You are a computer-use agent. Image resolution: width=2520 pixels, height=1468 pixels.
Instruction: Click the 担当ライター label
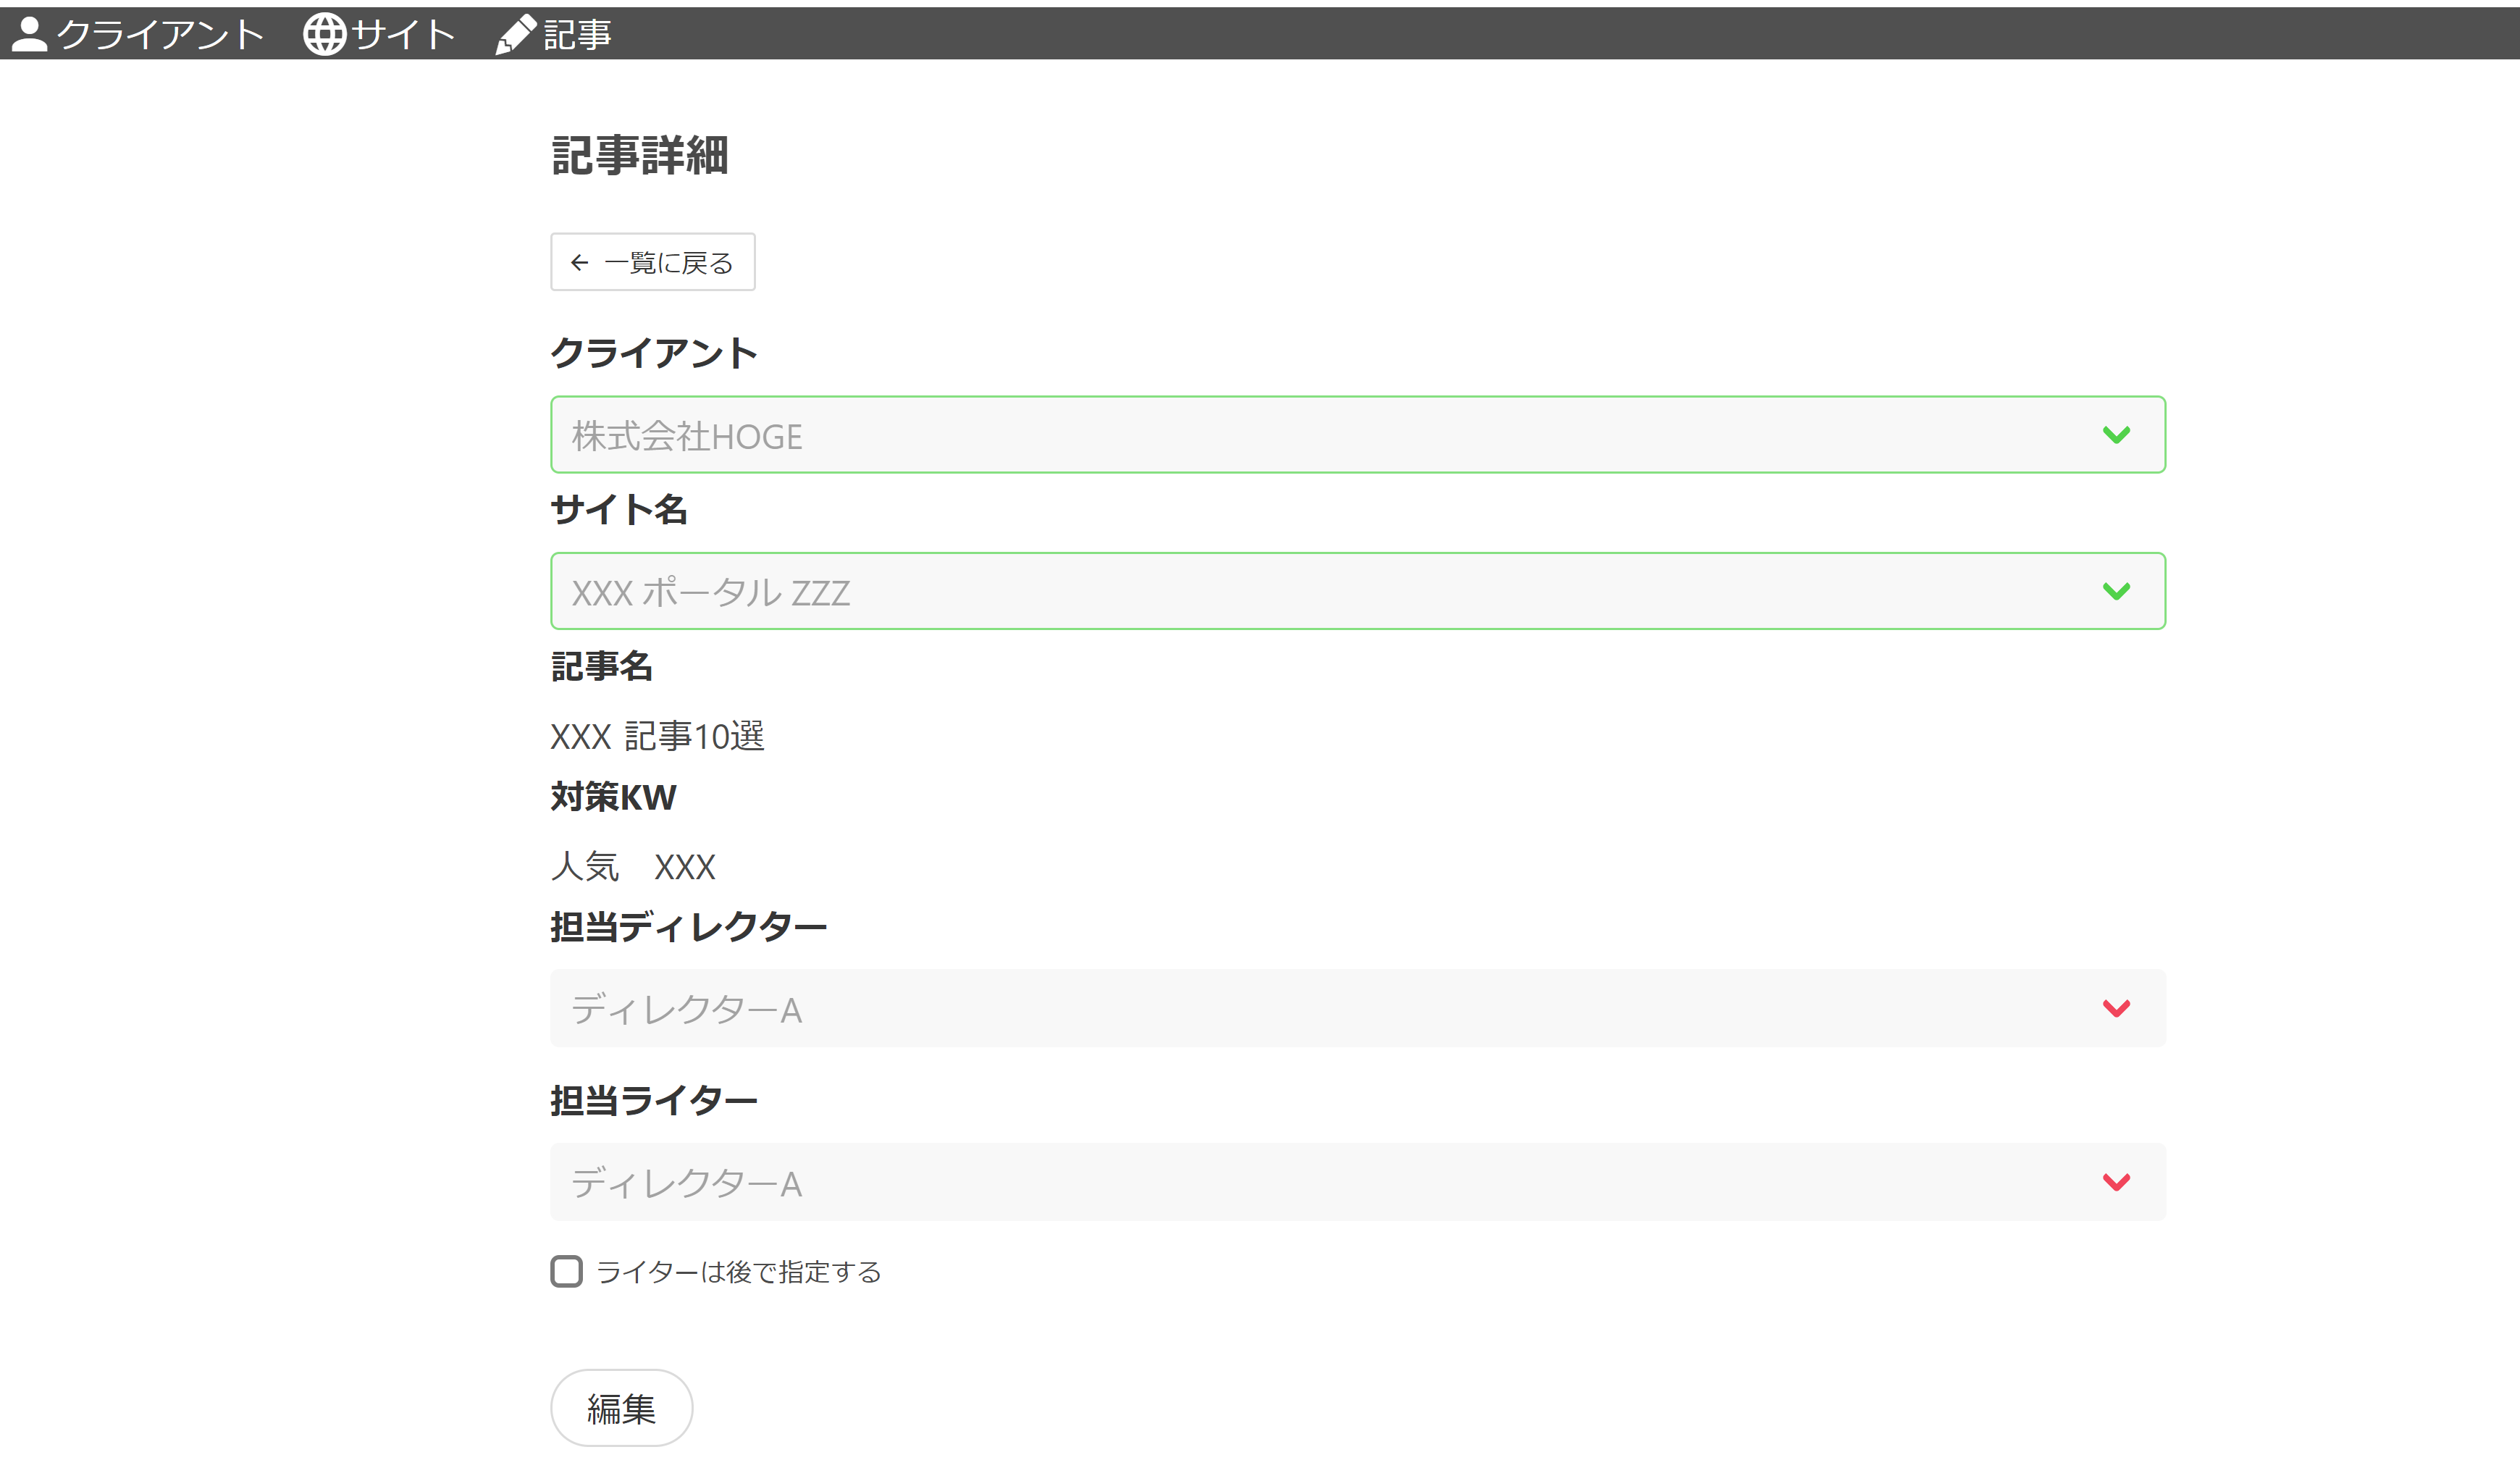654,1101
